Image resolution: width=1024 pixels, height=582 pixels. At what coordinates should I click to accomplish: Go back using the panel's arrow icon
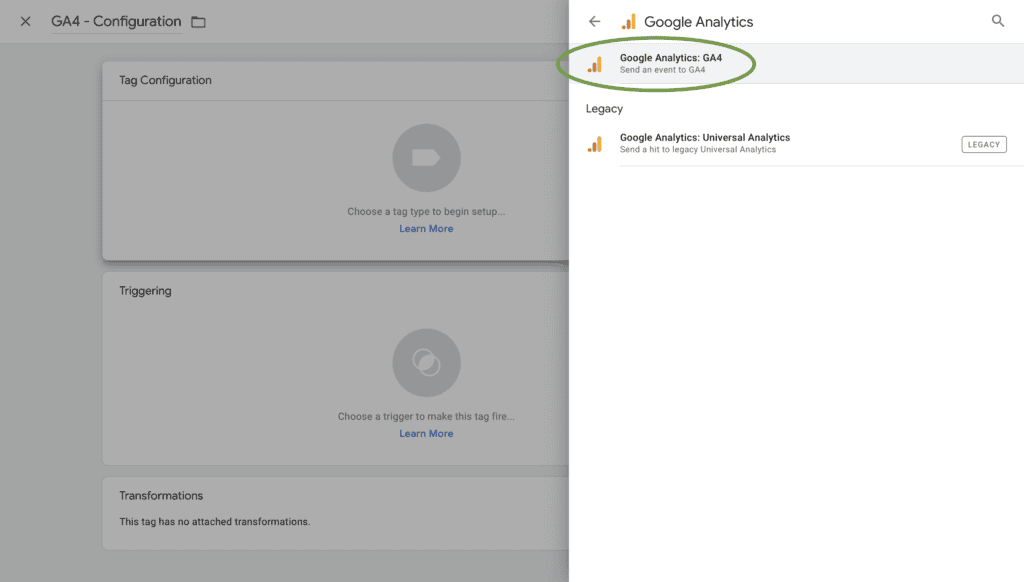pyautogui.click(x=595, y=21)
